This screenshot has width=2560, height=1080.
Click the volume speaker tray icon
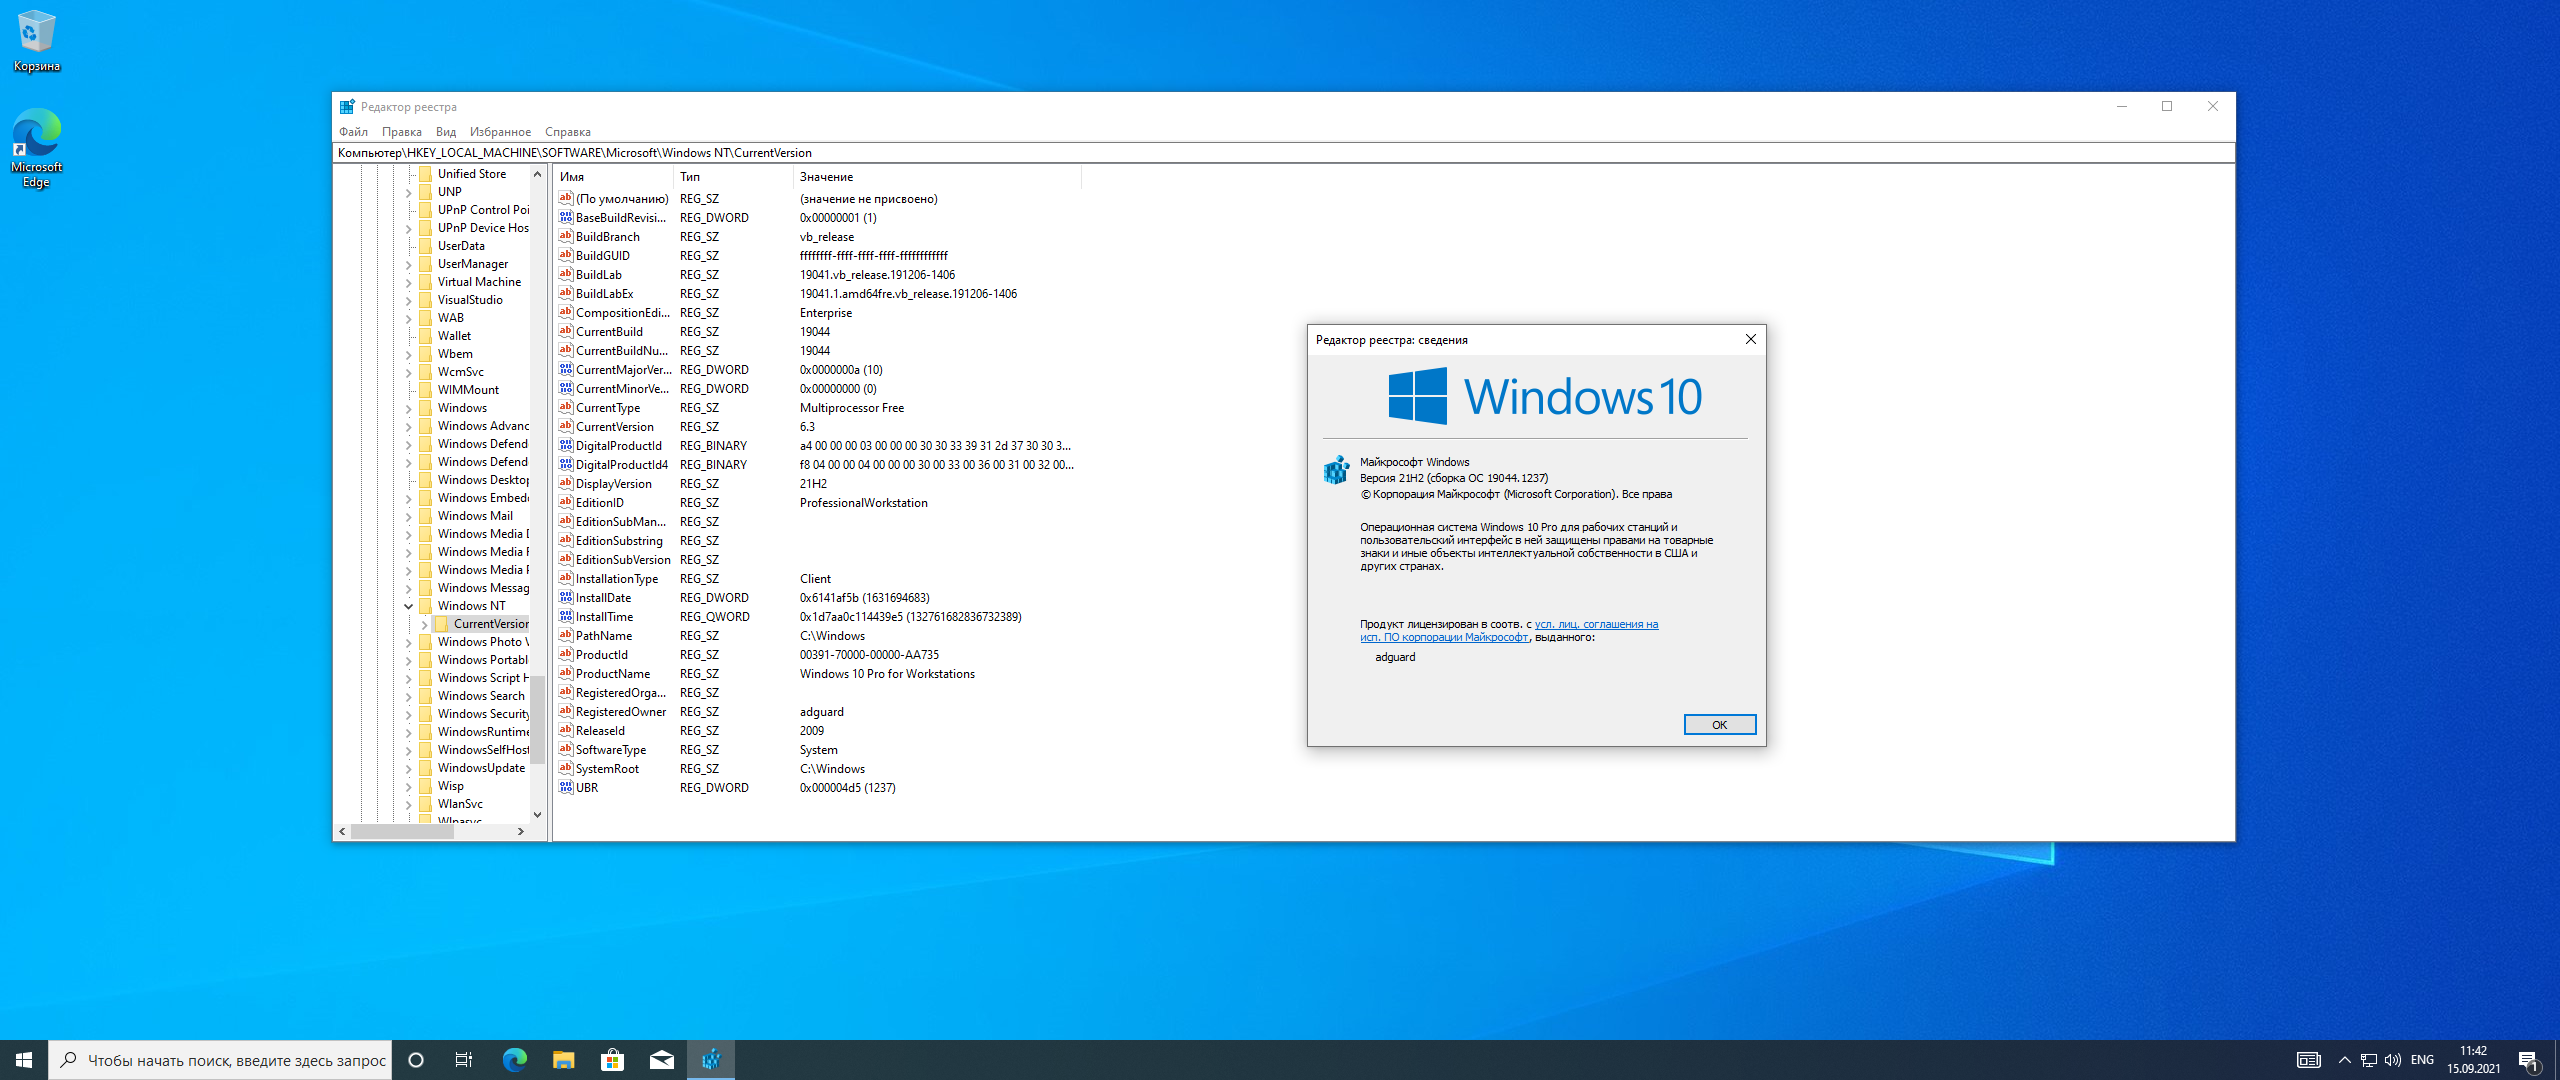(x=2392, y=1060)
